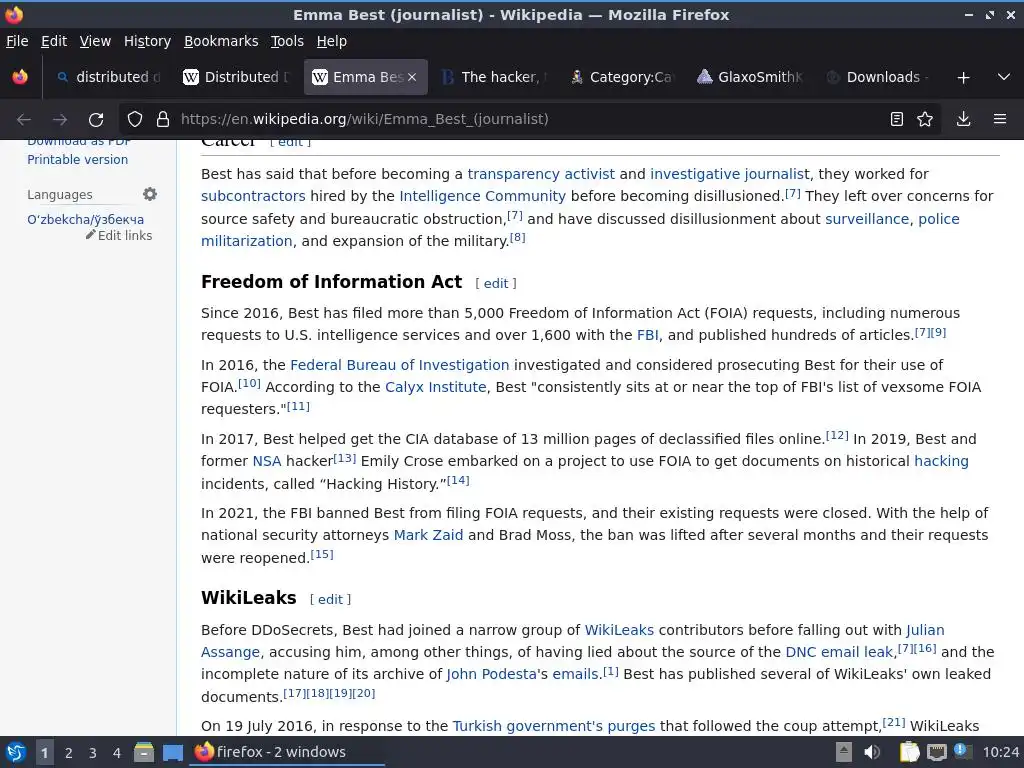The height and width of the screenshot is (768, 1024).
Task: Open Firefox hamburger application menu
Action: (x=1000, y=119)
